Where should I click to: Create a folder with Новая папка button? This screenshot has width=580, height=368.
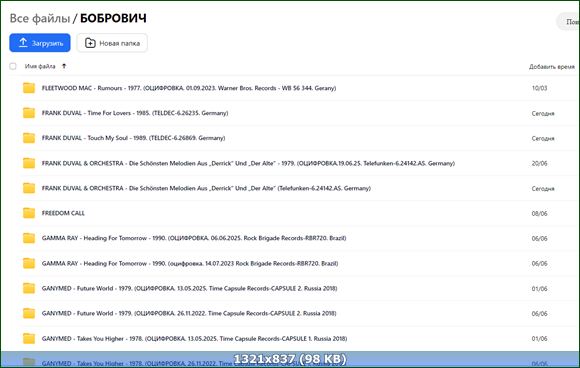[x=112, y=43]
